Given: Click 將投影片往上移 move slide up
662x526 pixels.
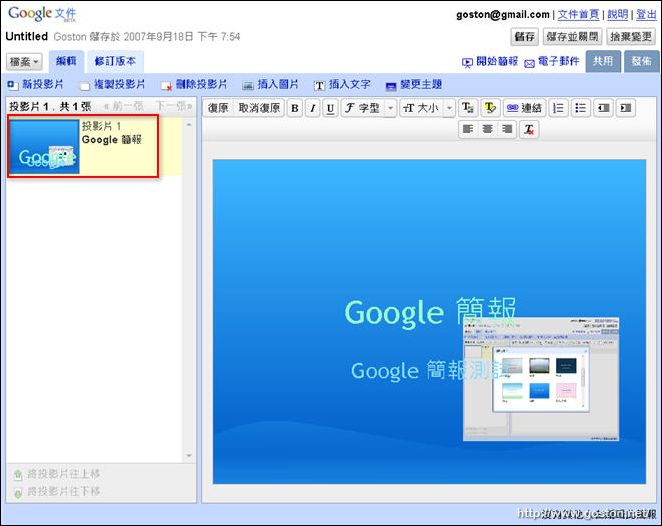Looking at the screenshot, I should click(57, 474).
